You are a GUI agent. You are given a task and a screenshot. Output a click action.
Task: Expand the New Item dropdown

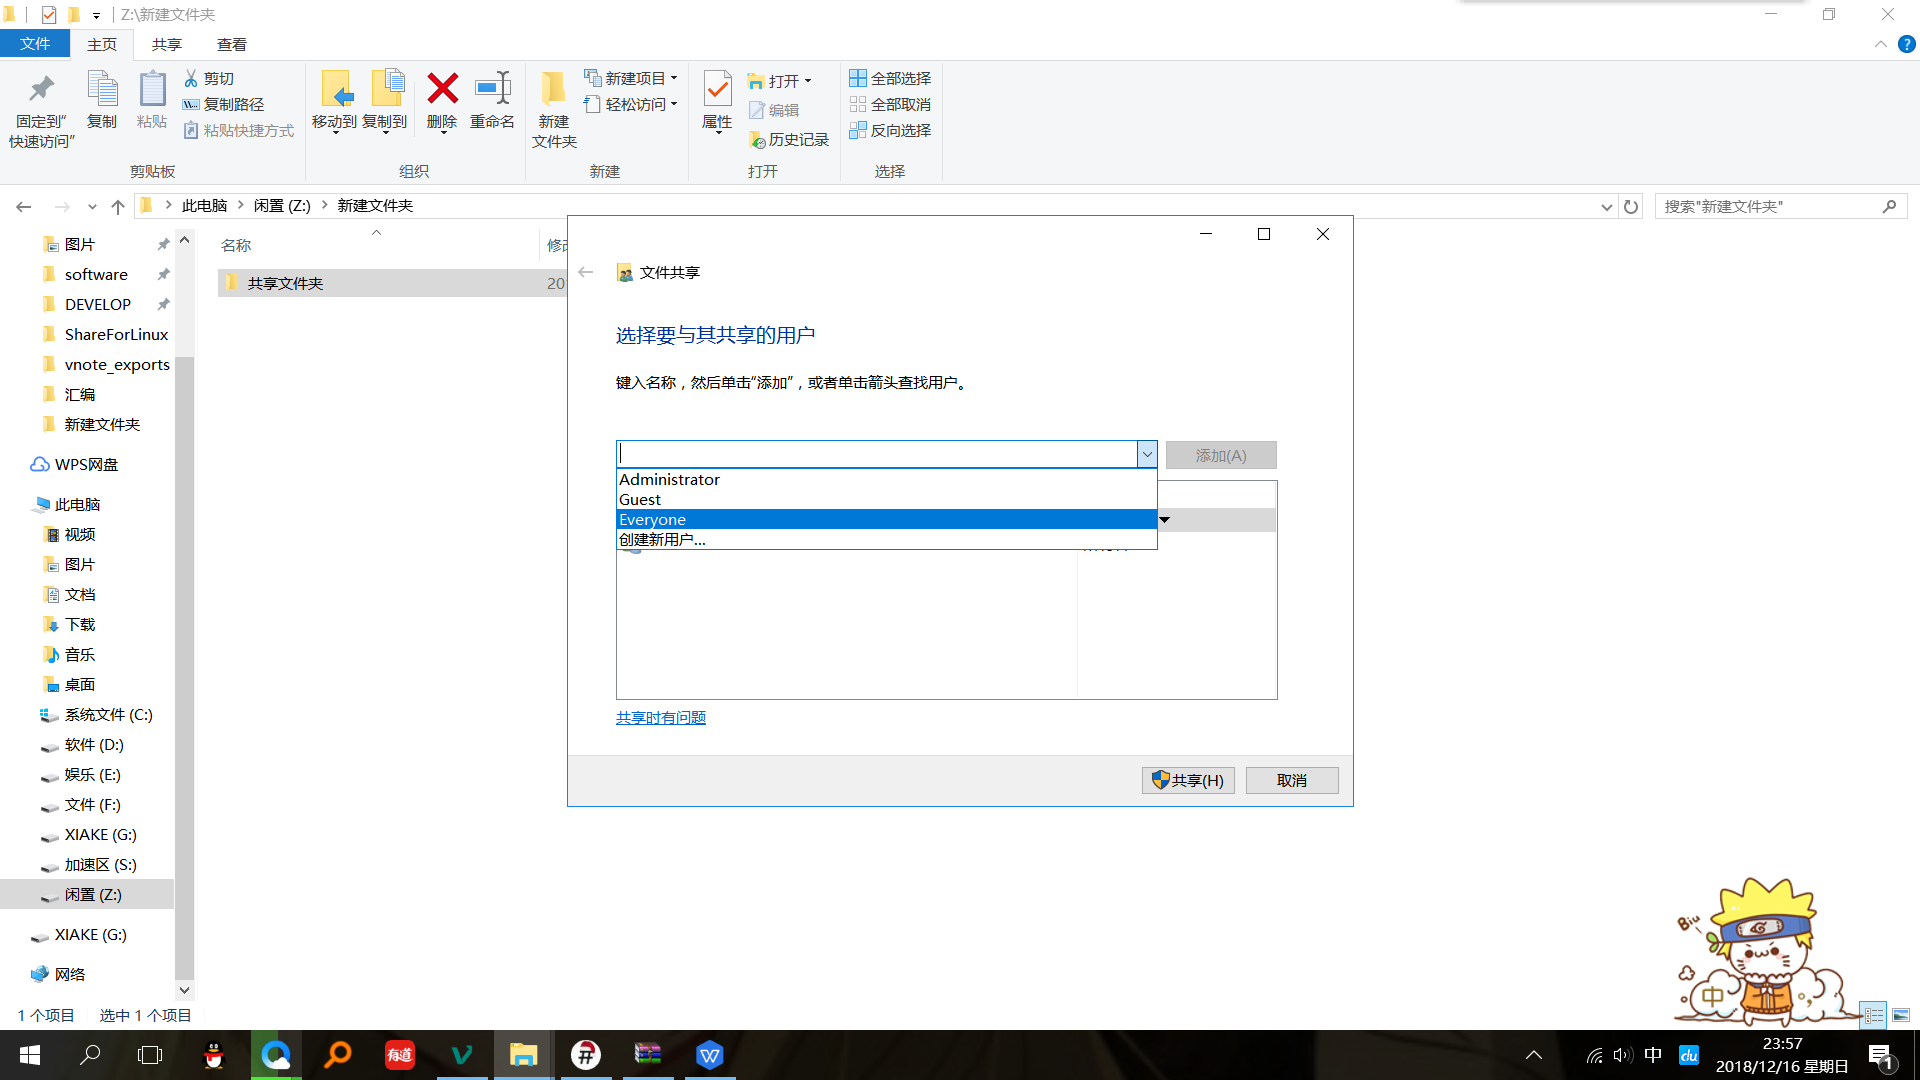674,78
